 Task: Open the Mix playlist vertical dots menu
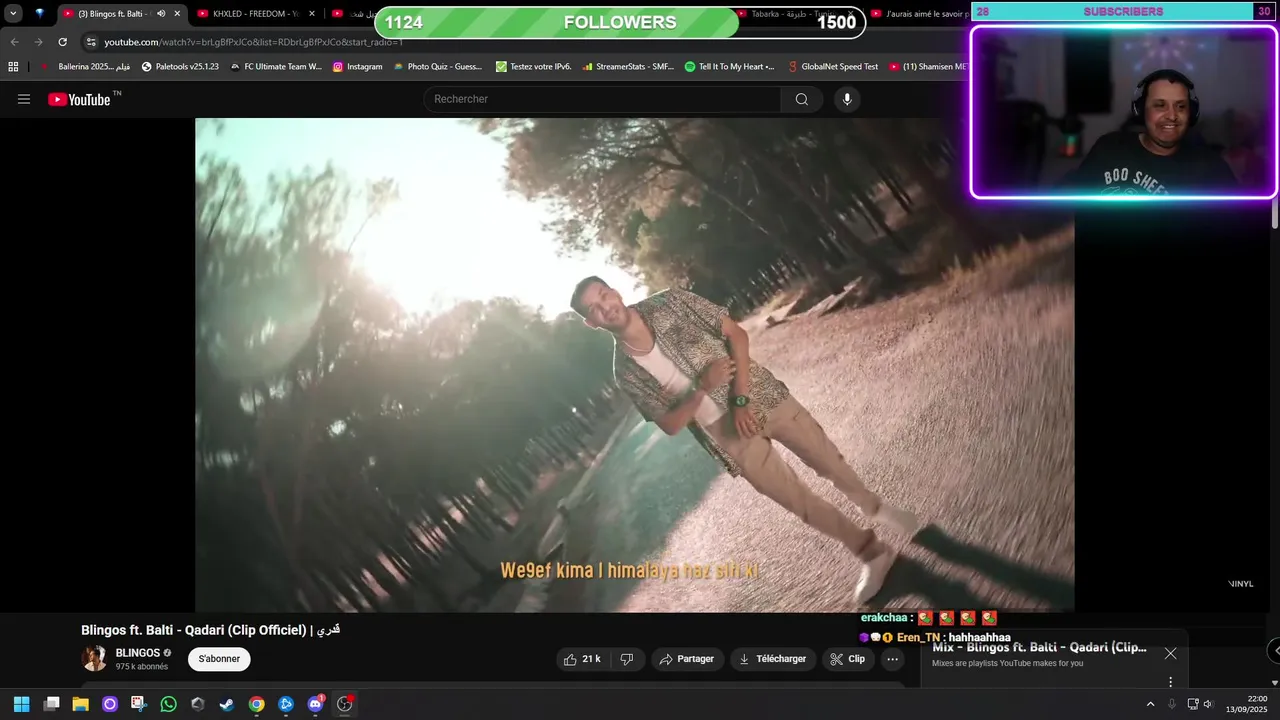tap(1170, 682)
